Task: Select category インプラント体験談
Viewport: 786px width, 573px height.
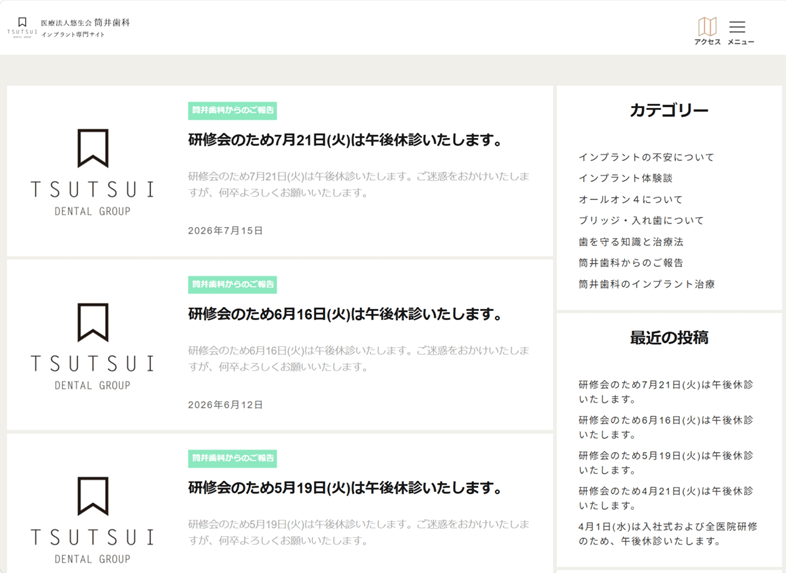Action: coord(625,178)
